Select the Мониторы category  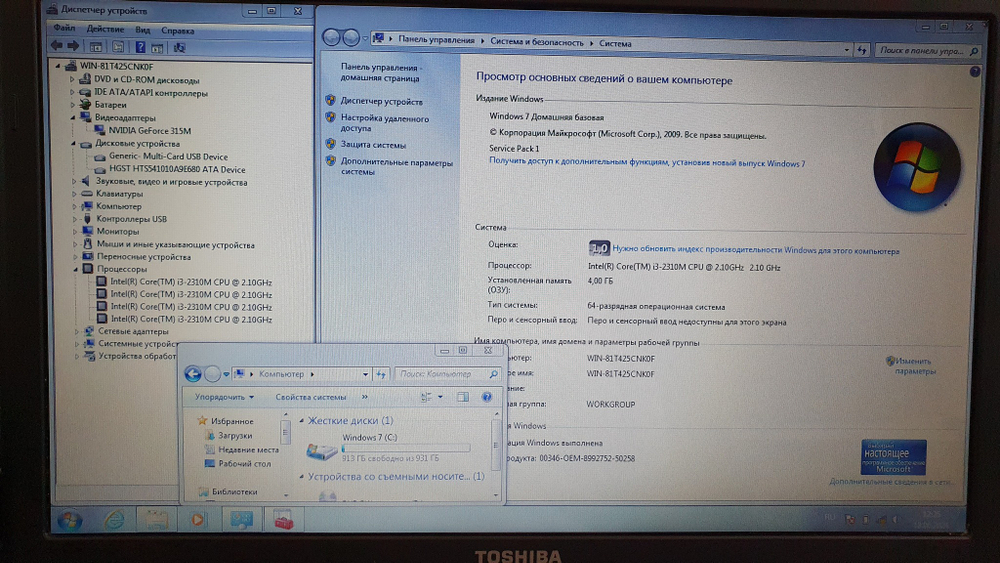click(117, 231)
